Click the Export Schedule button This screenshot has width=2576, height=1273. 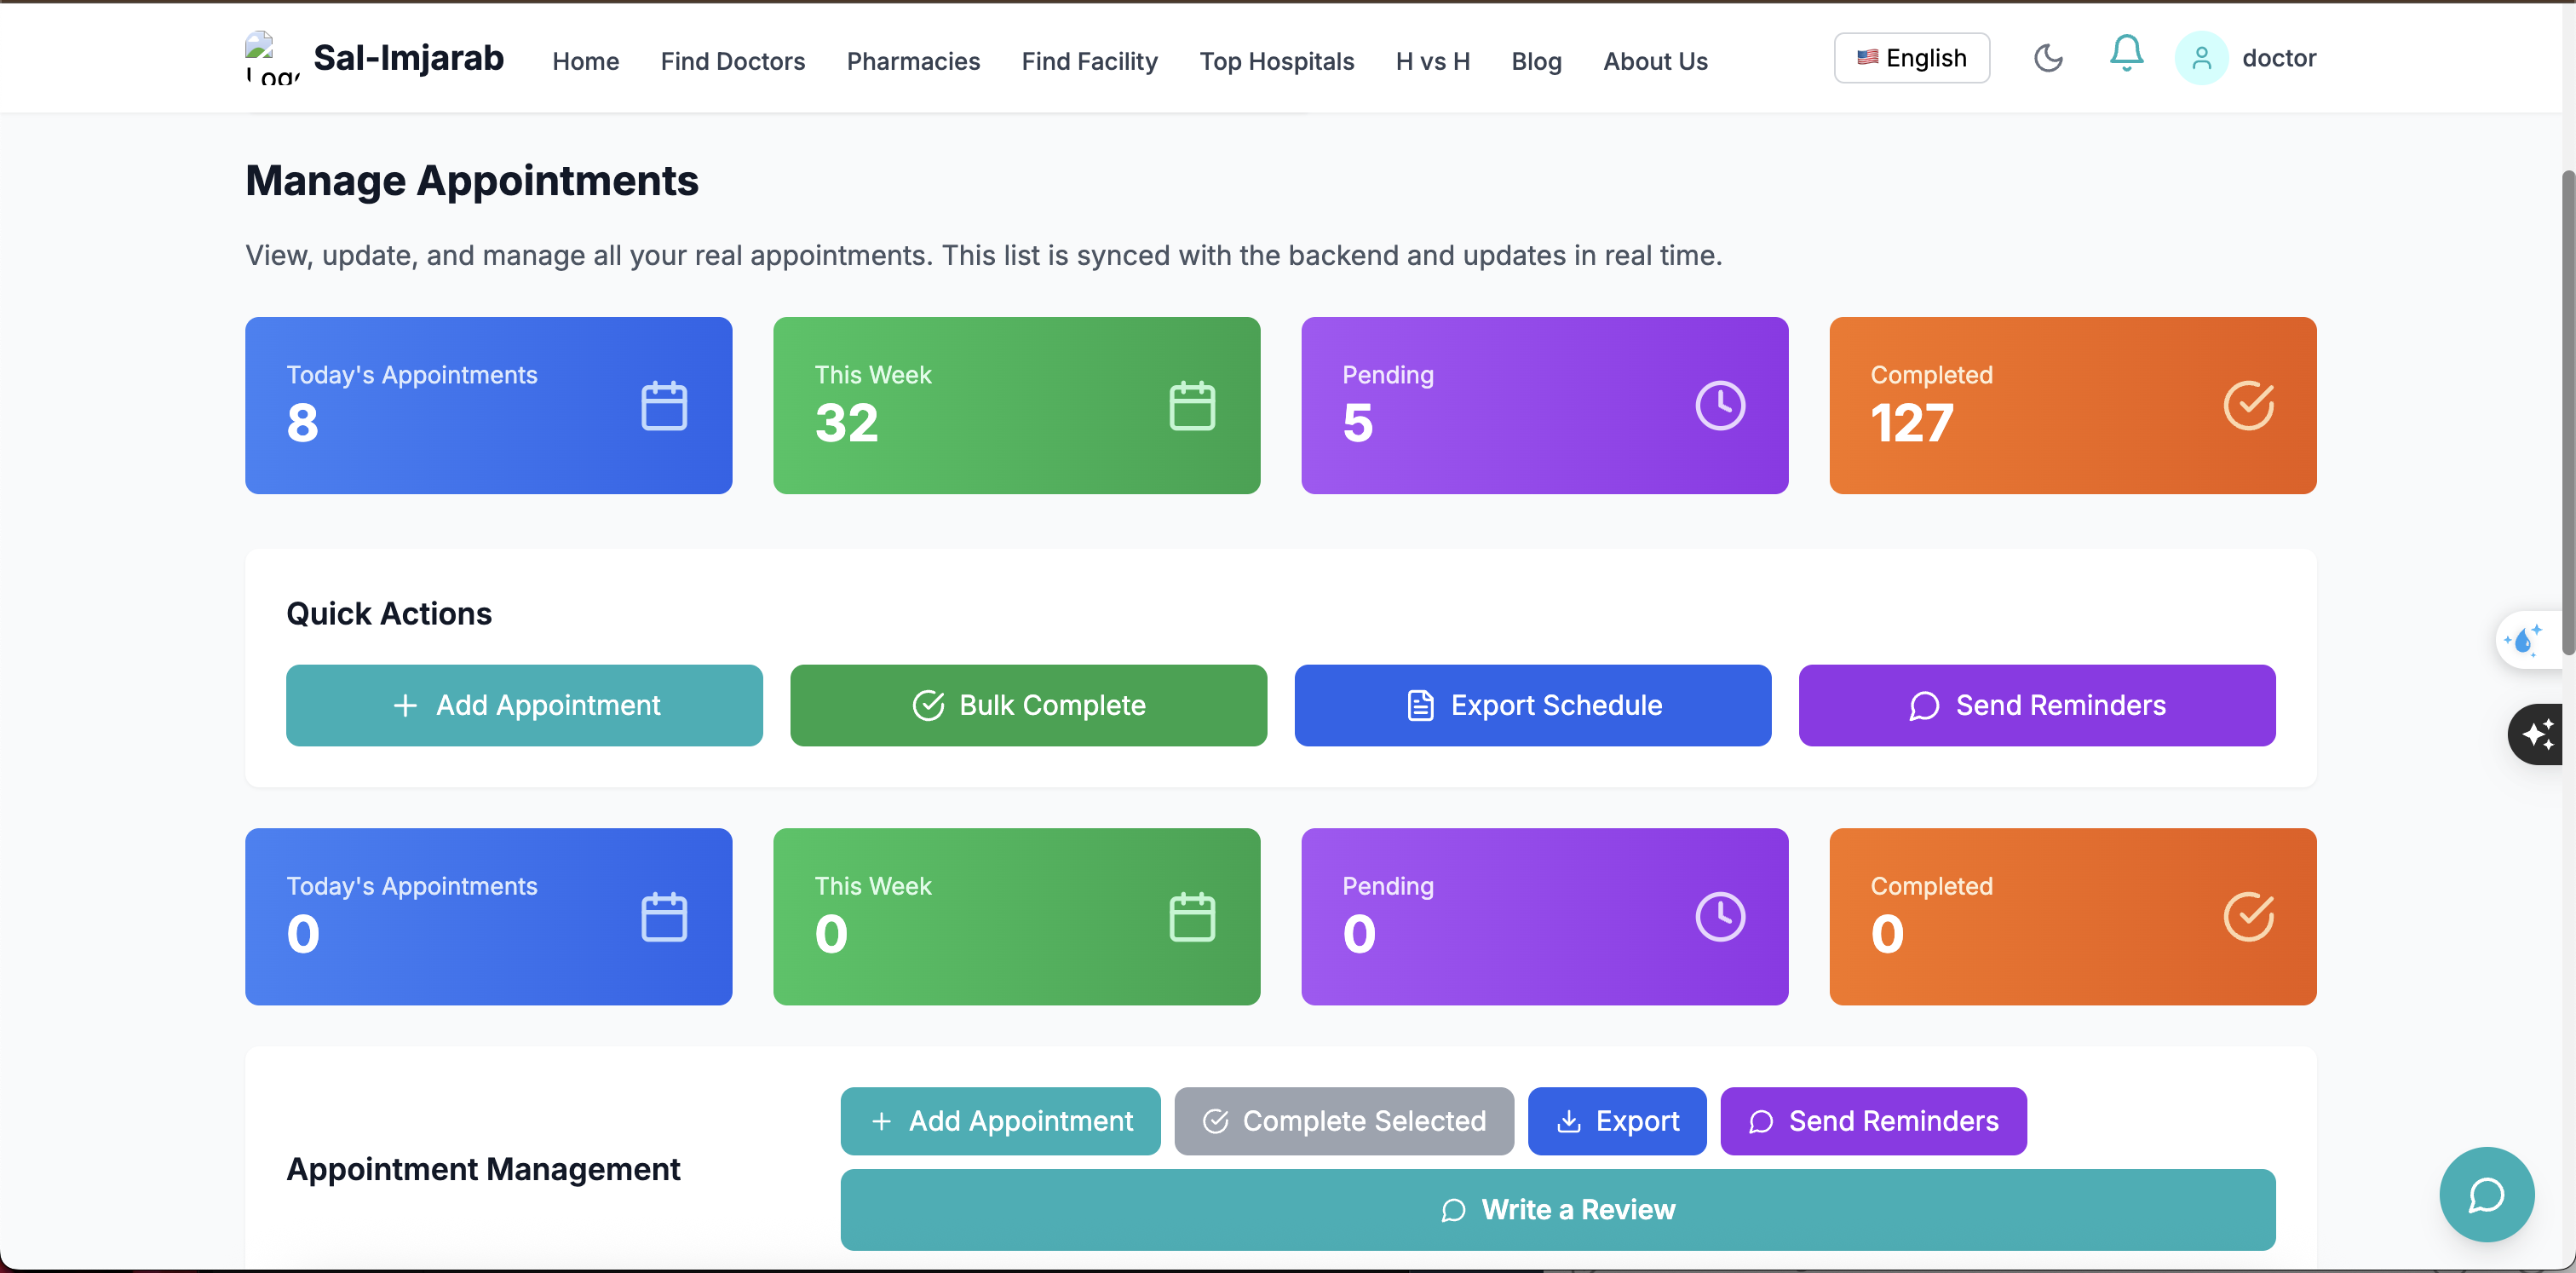tap(1532, 705)
